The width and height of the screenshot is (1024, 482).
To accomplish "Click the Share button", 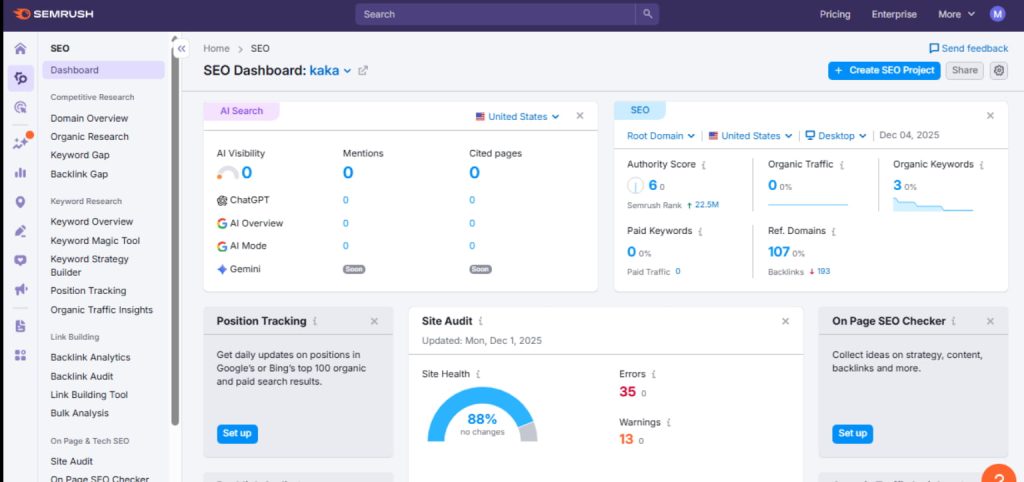I will click(965, 71).
